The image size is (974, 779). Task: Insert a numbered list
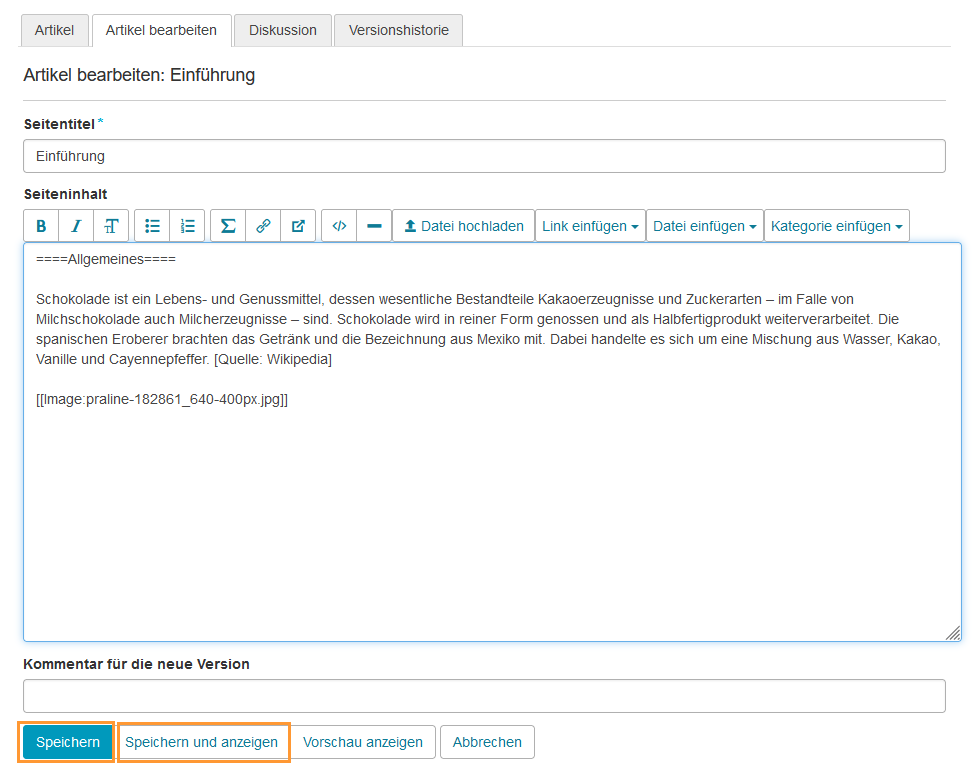187,226
